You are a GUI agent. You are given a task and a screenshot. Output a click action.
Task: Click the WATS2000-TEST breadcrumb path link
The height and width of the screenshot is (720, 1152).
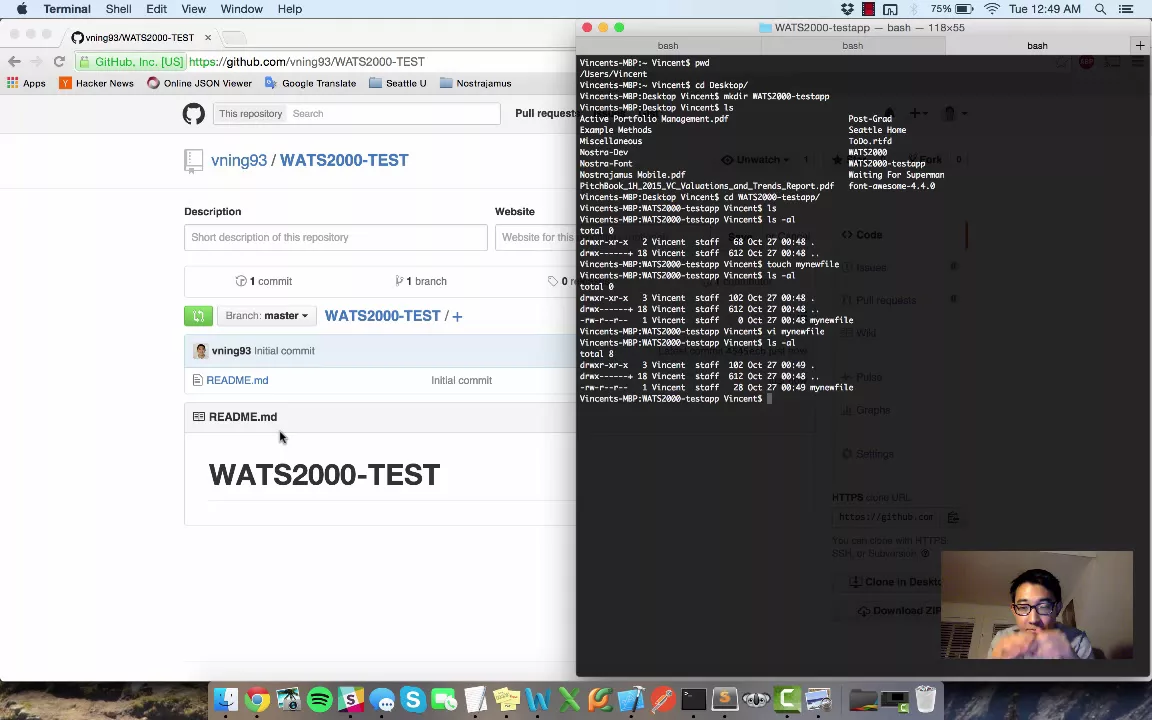(x=382, y=316)
